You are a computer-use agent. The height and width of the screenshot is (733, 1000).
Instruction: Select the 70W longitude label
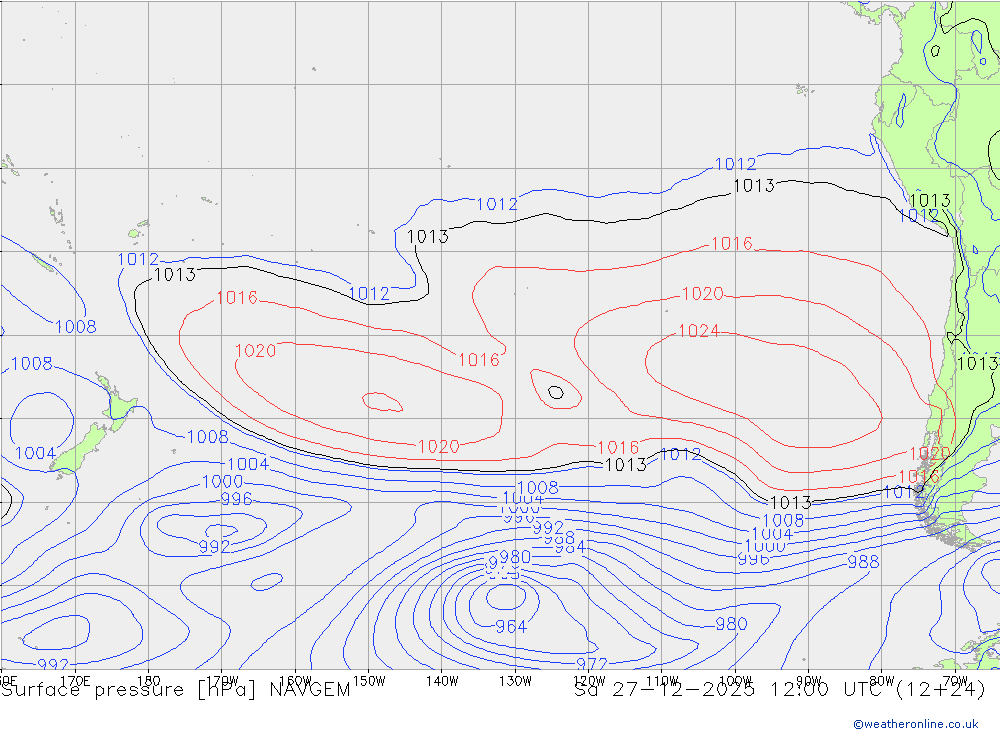[x=955, y=681]
